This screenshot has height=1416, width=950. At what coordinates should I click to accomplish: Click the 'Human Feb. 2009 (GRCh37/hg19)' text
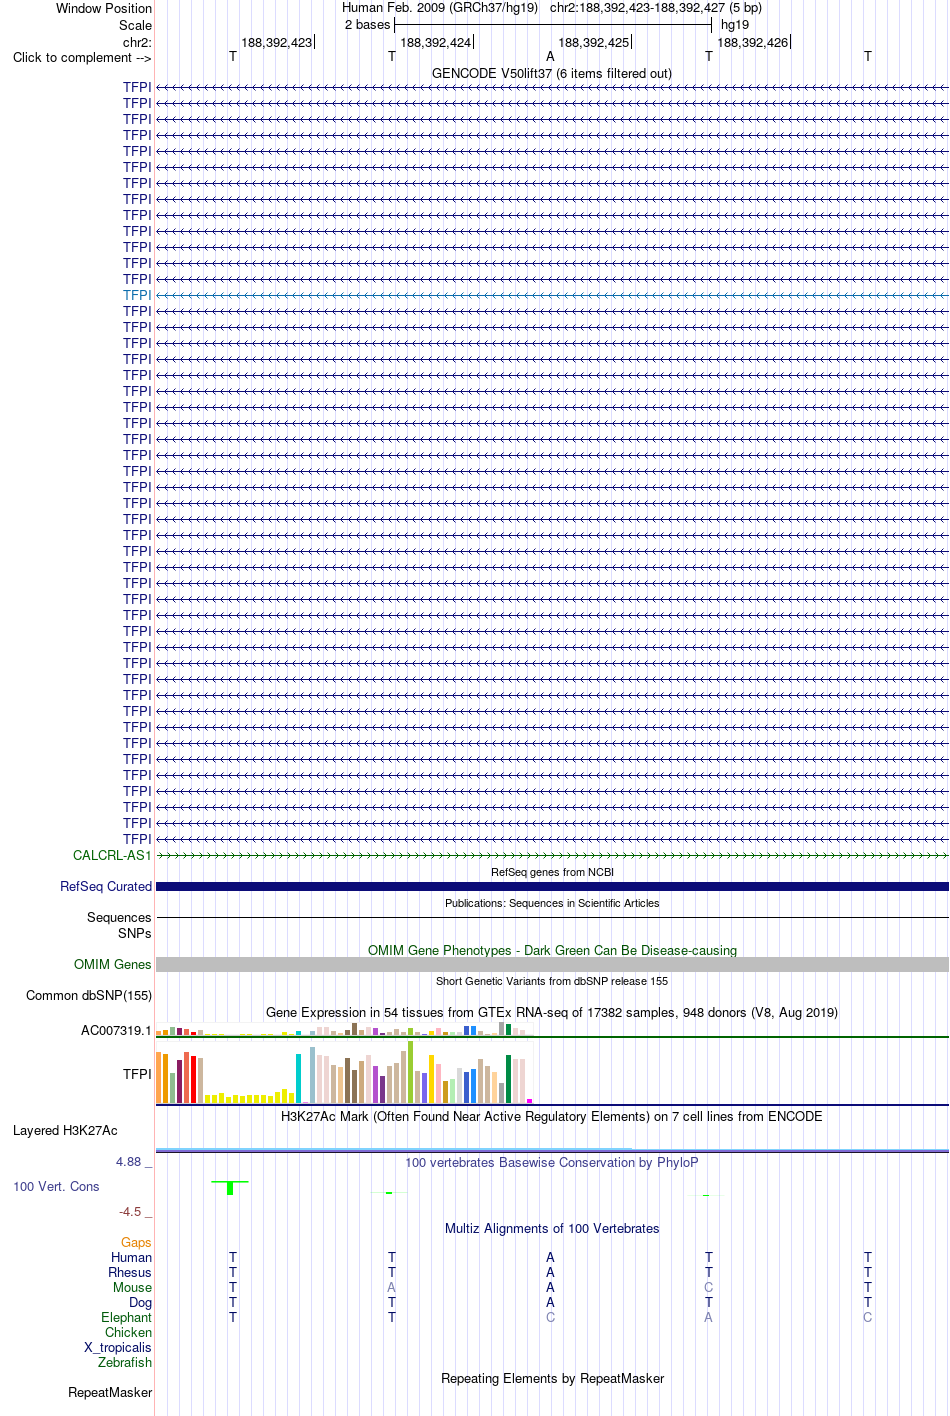click(440, 8)
